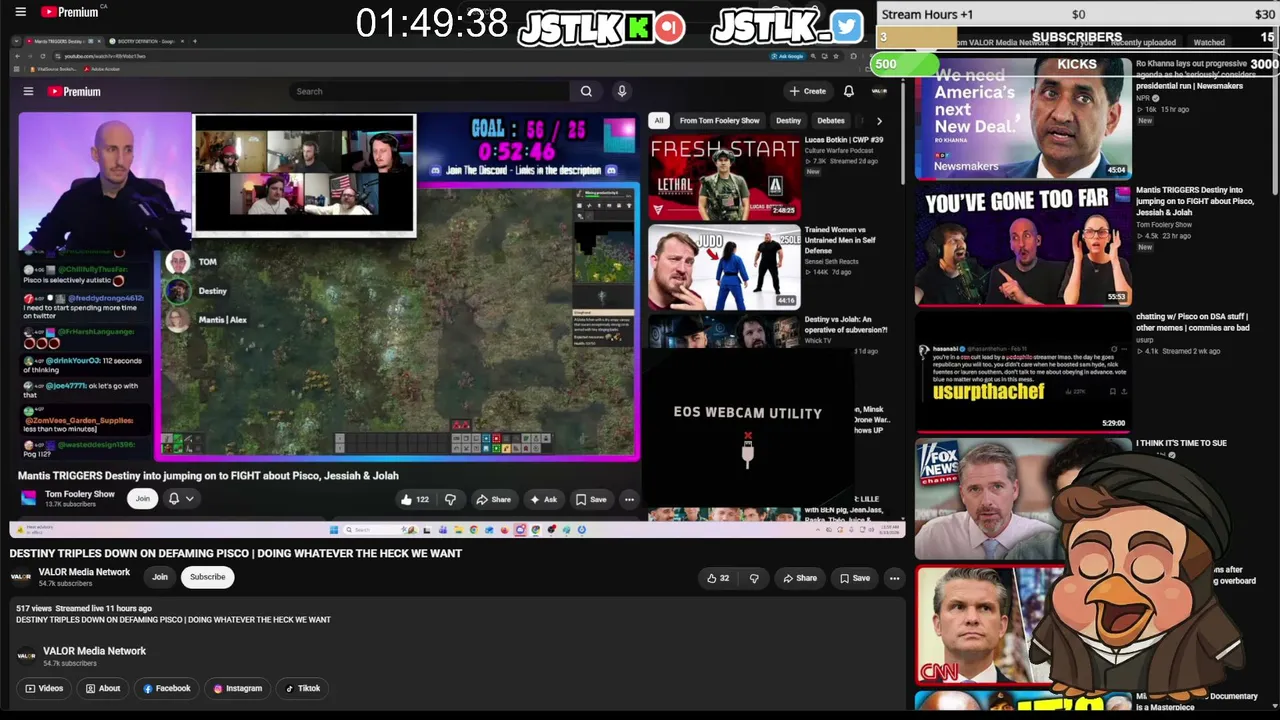The height and width of the screenshot is (720, 1280).
Task: Click the Mantis TRIGGERS Destiny video title
Action: 208,476
